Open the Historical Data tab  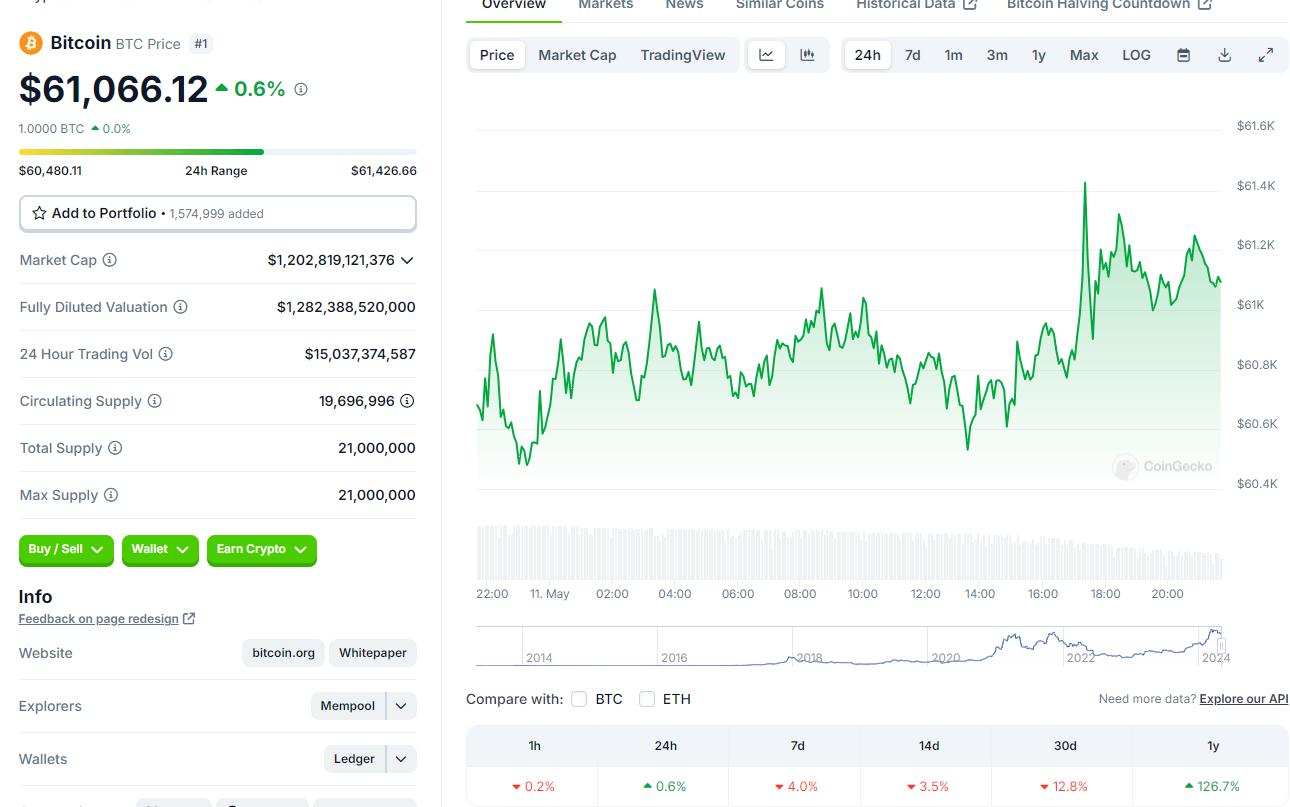(x=916, y=6)
